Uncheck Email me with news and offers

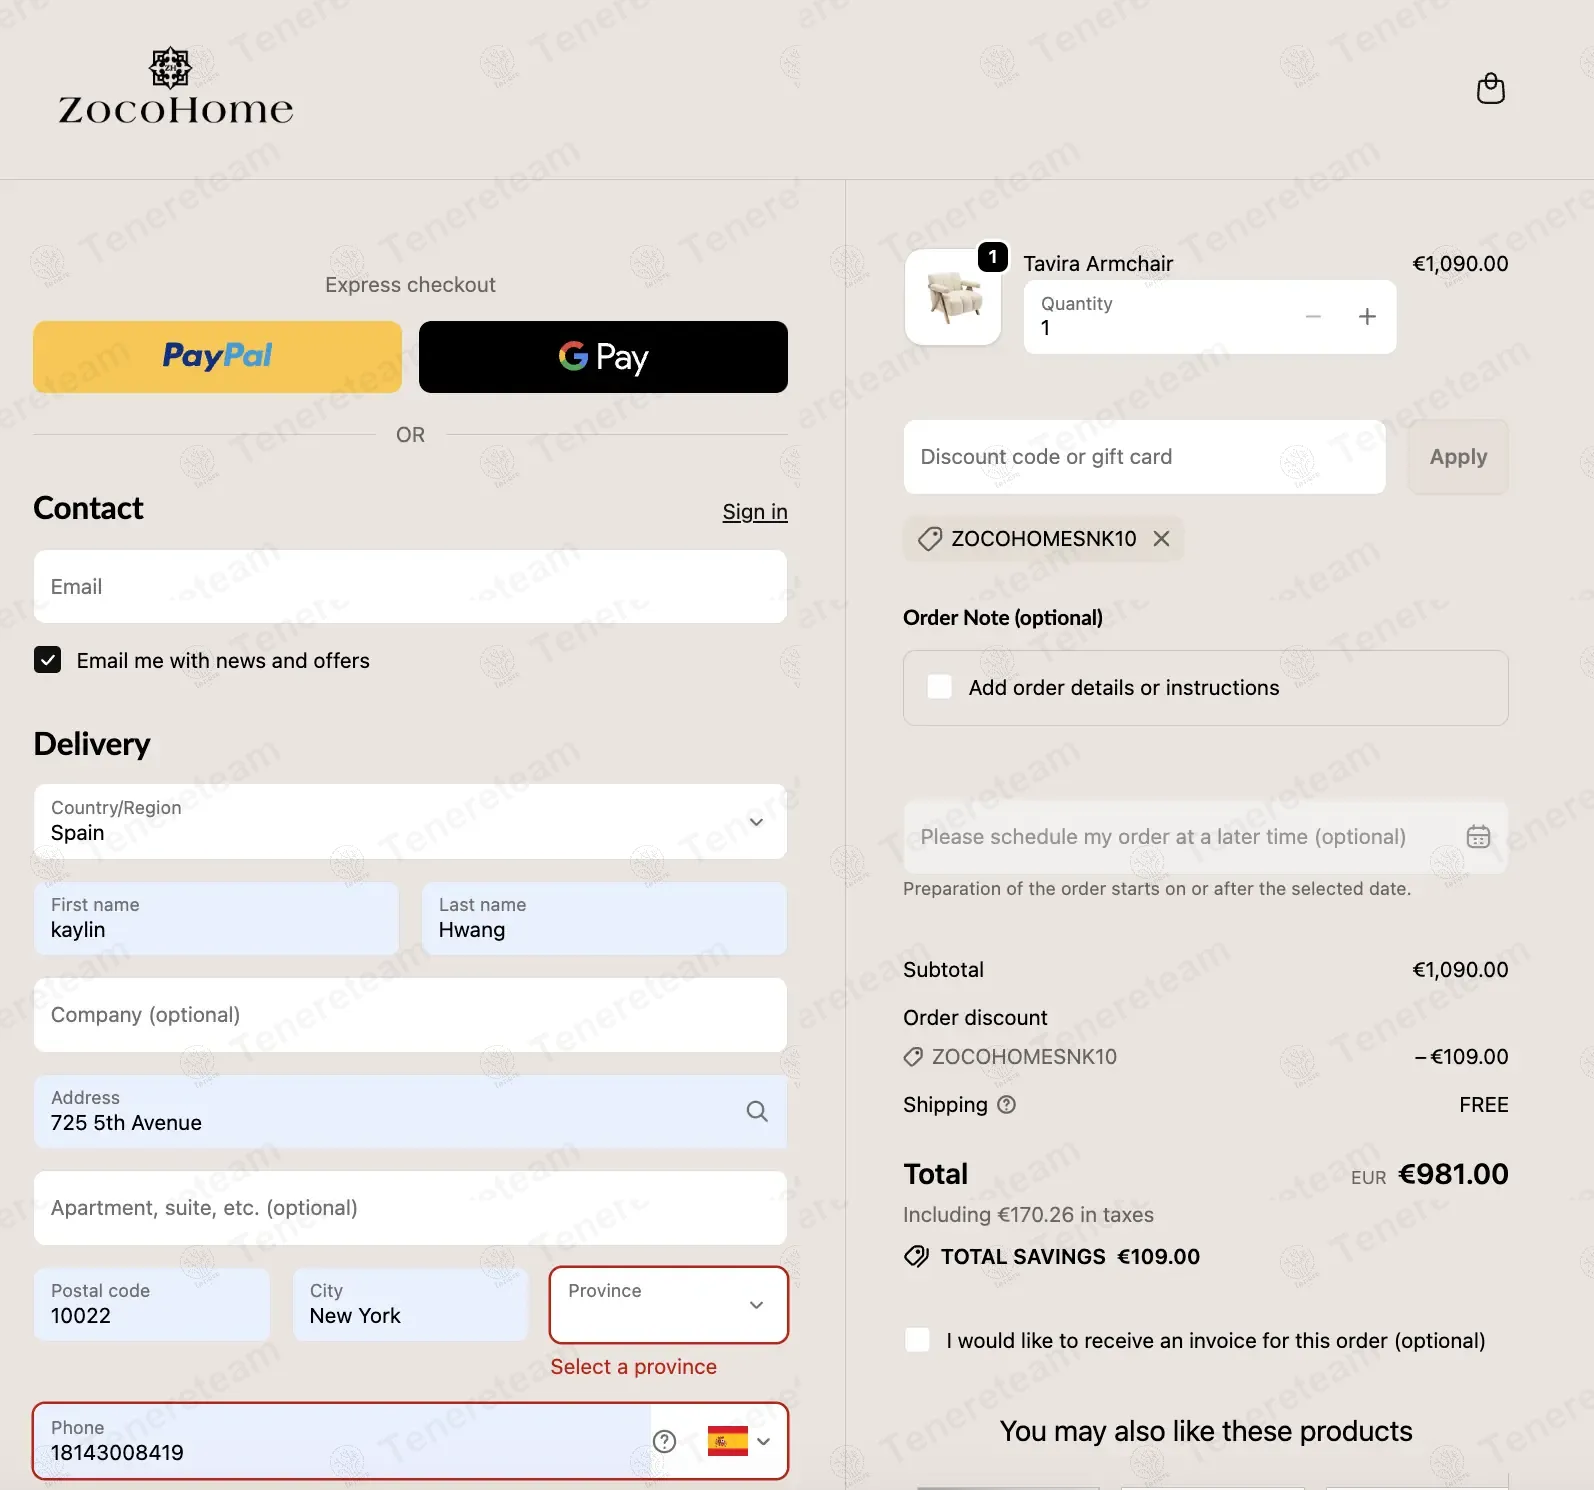[x=47, y=660]
